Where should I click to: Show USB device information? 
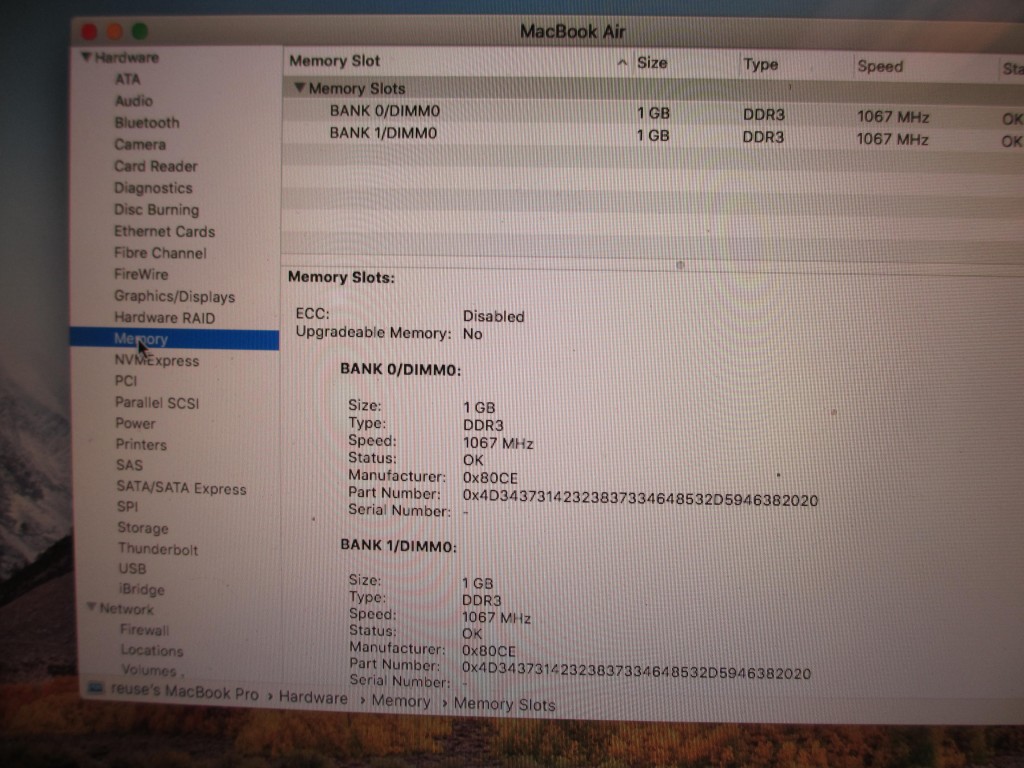point(133,569)
